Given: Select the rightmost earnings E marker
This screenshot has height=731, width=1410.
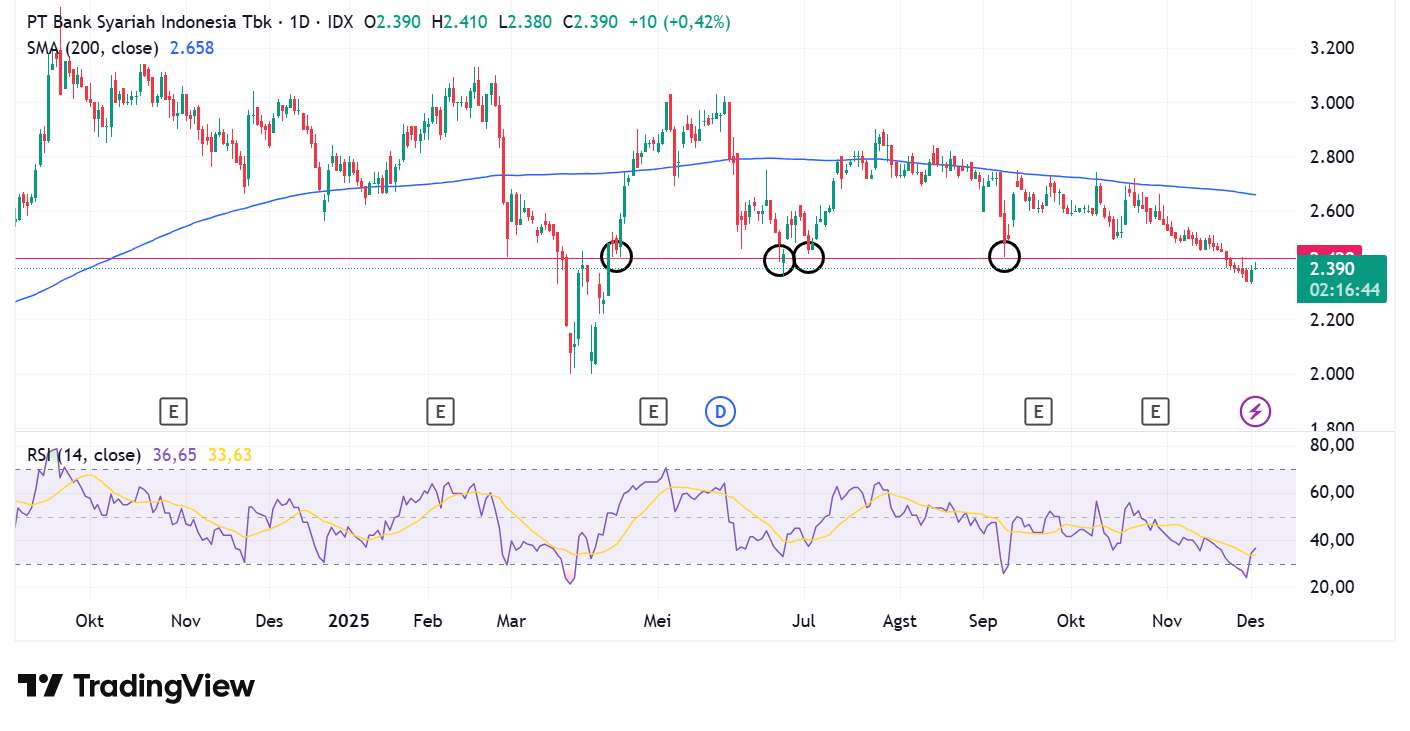Looking at the screenshot, I should pyautogui.click(x=1156, y=410).
